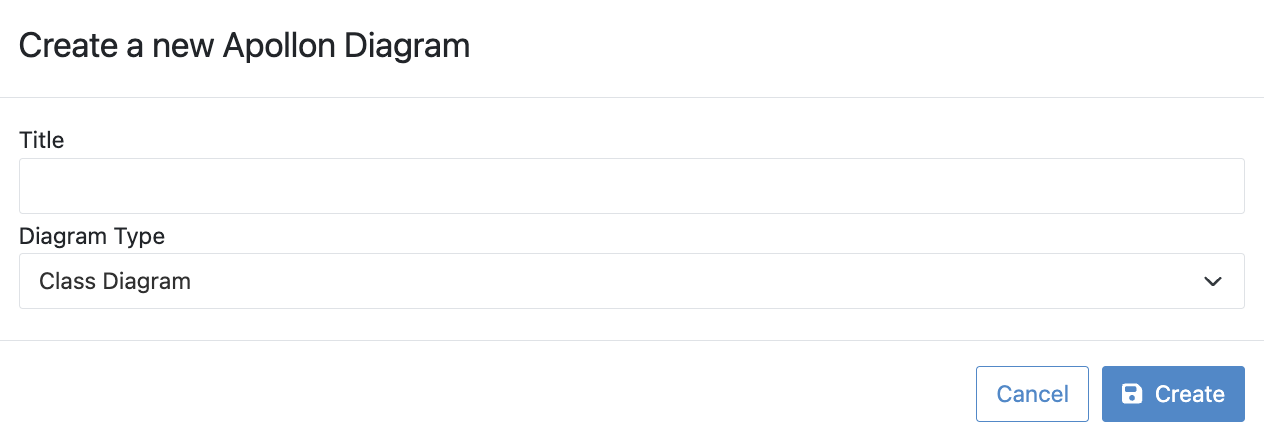Screen dimensions: 1264x438
Task: Click the Cancel button
Action: tap(1032, 394)
